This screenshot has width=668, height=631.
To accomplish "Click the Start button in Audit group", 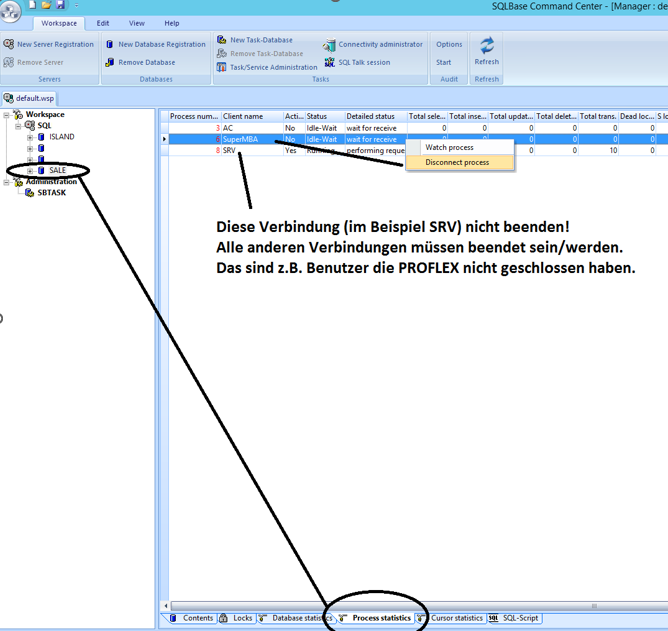I will pyautogui.click(x=443, y=62).
